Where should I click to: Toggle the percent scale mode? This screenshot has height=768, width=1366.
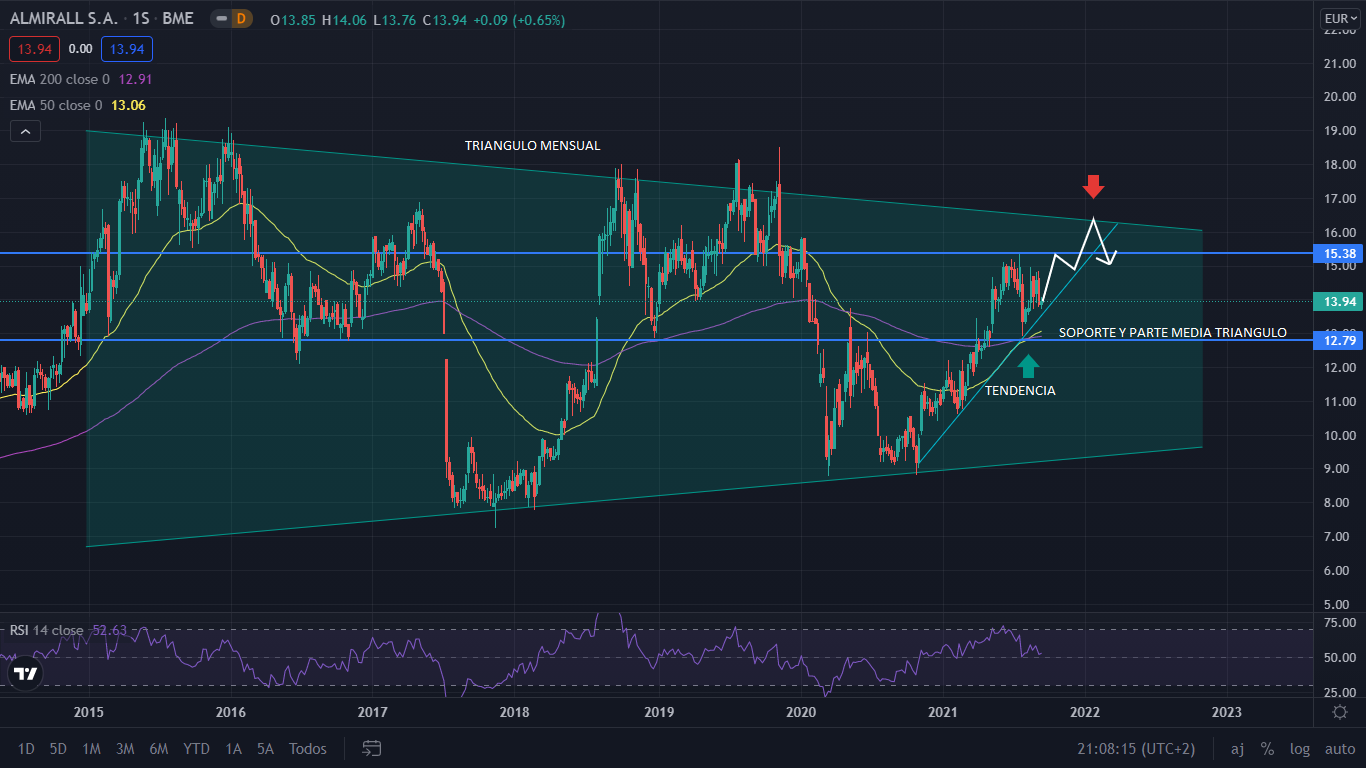point(1267,748)
